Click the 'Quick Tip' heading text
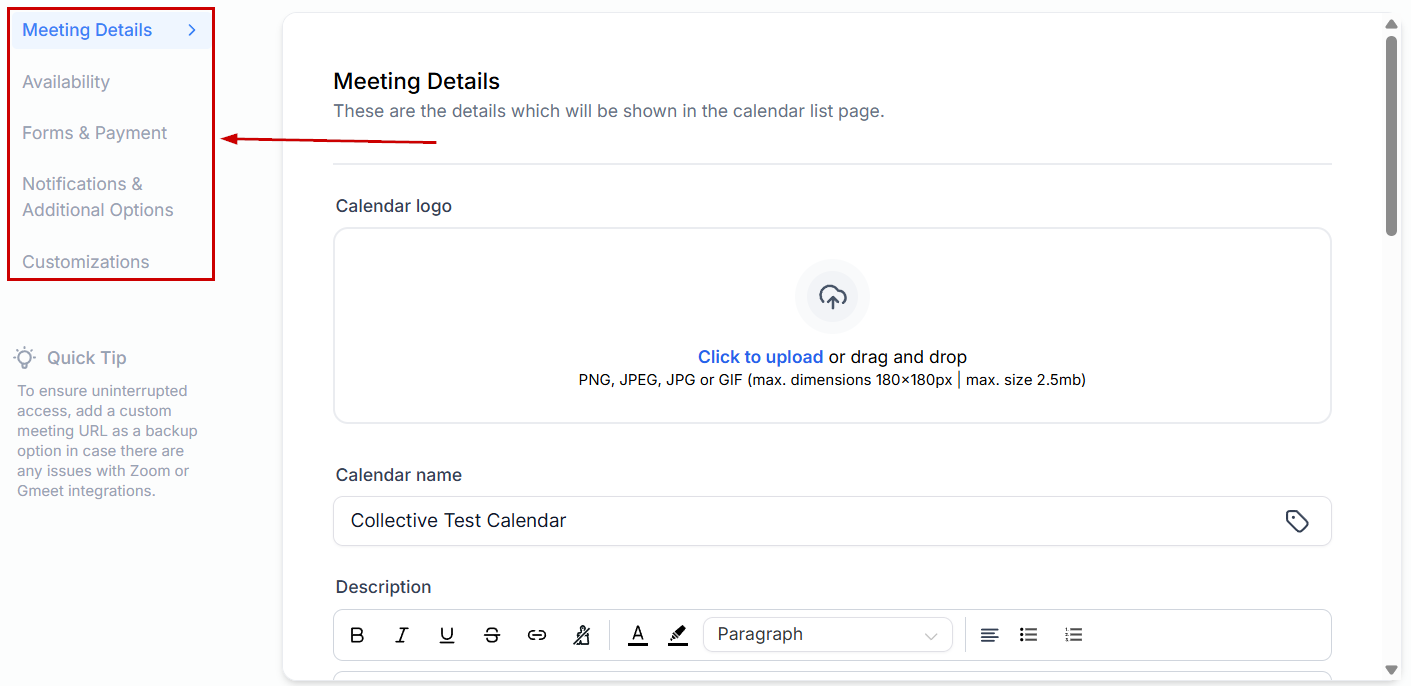Viewport: 1411px width, 686px height. (87, 358)
